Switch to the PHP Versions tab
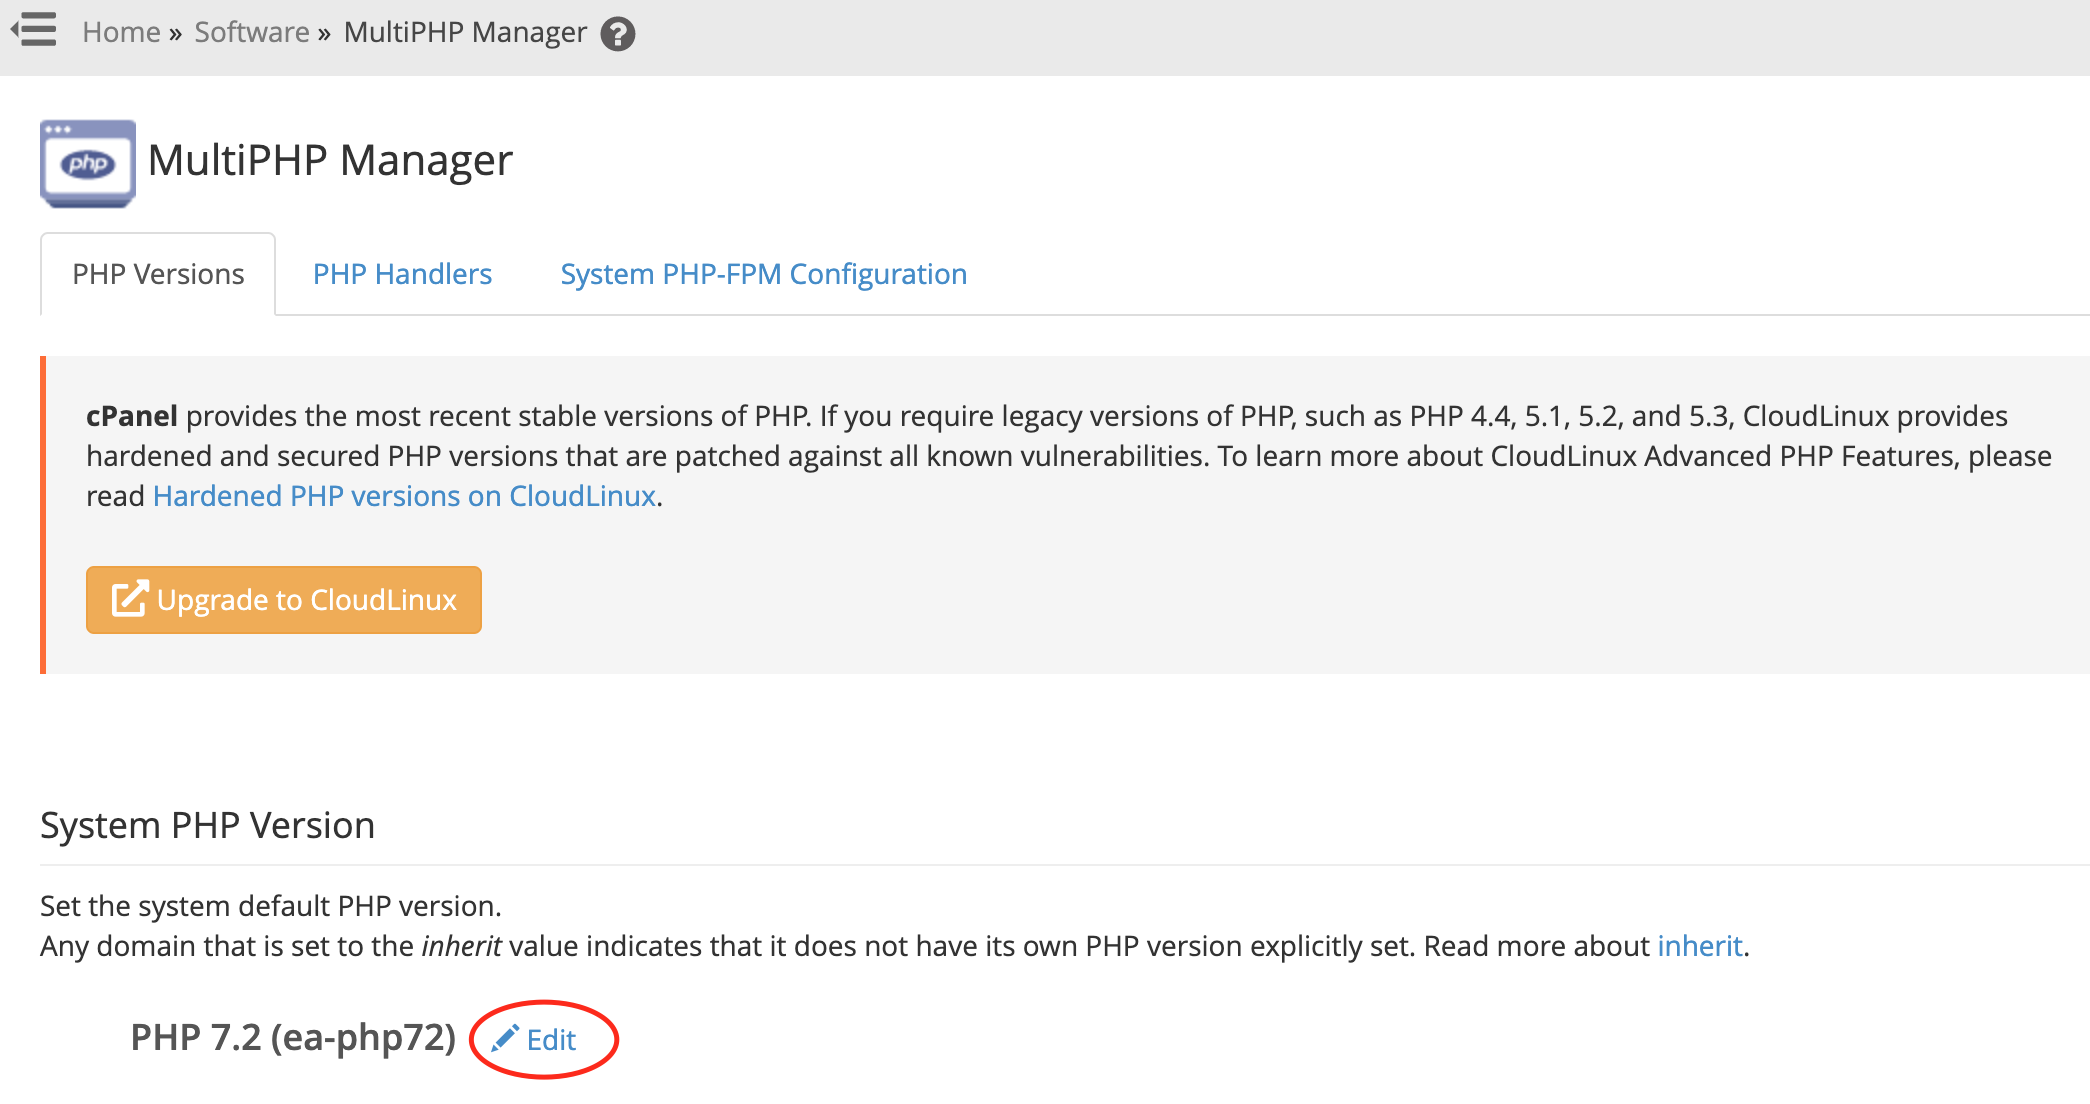The width and height of the screenshot is (2090, 1104). coord(158,274)
